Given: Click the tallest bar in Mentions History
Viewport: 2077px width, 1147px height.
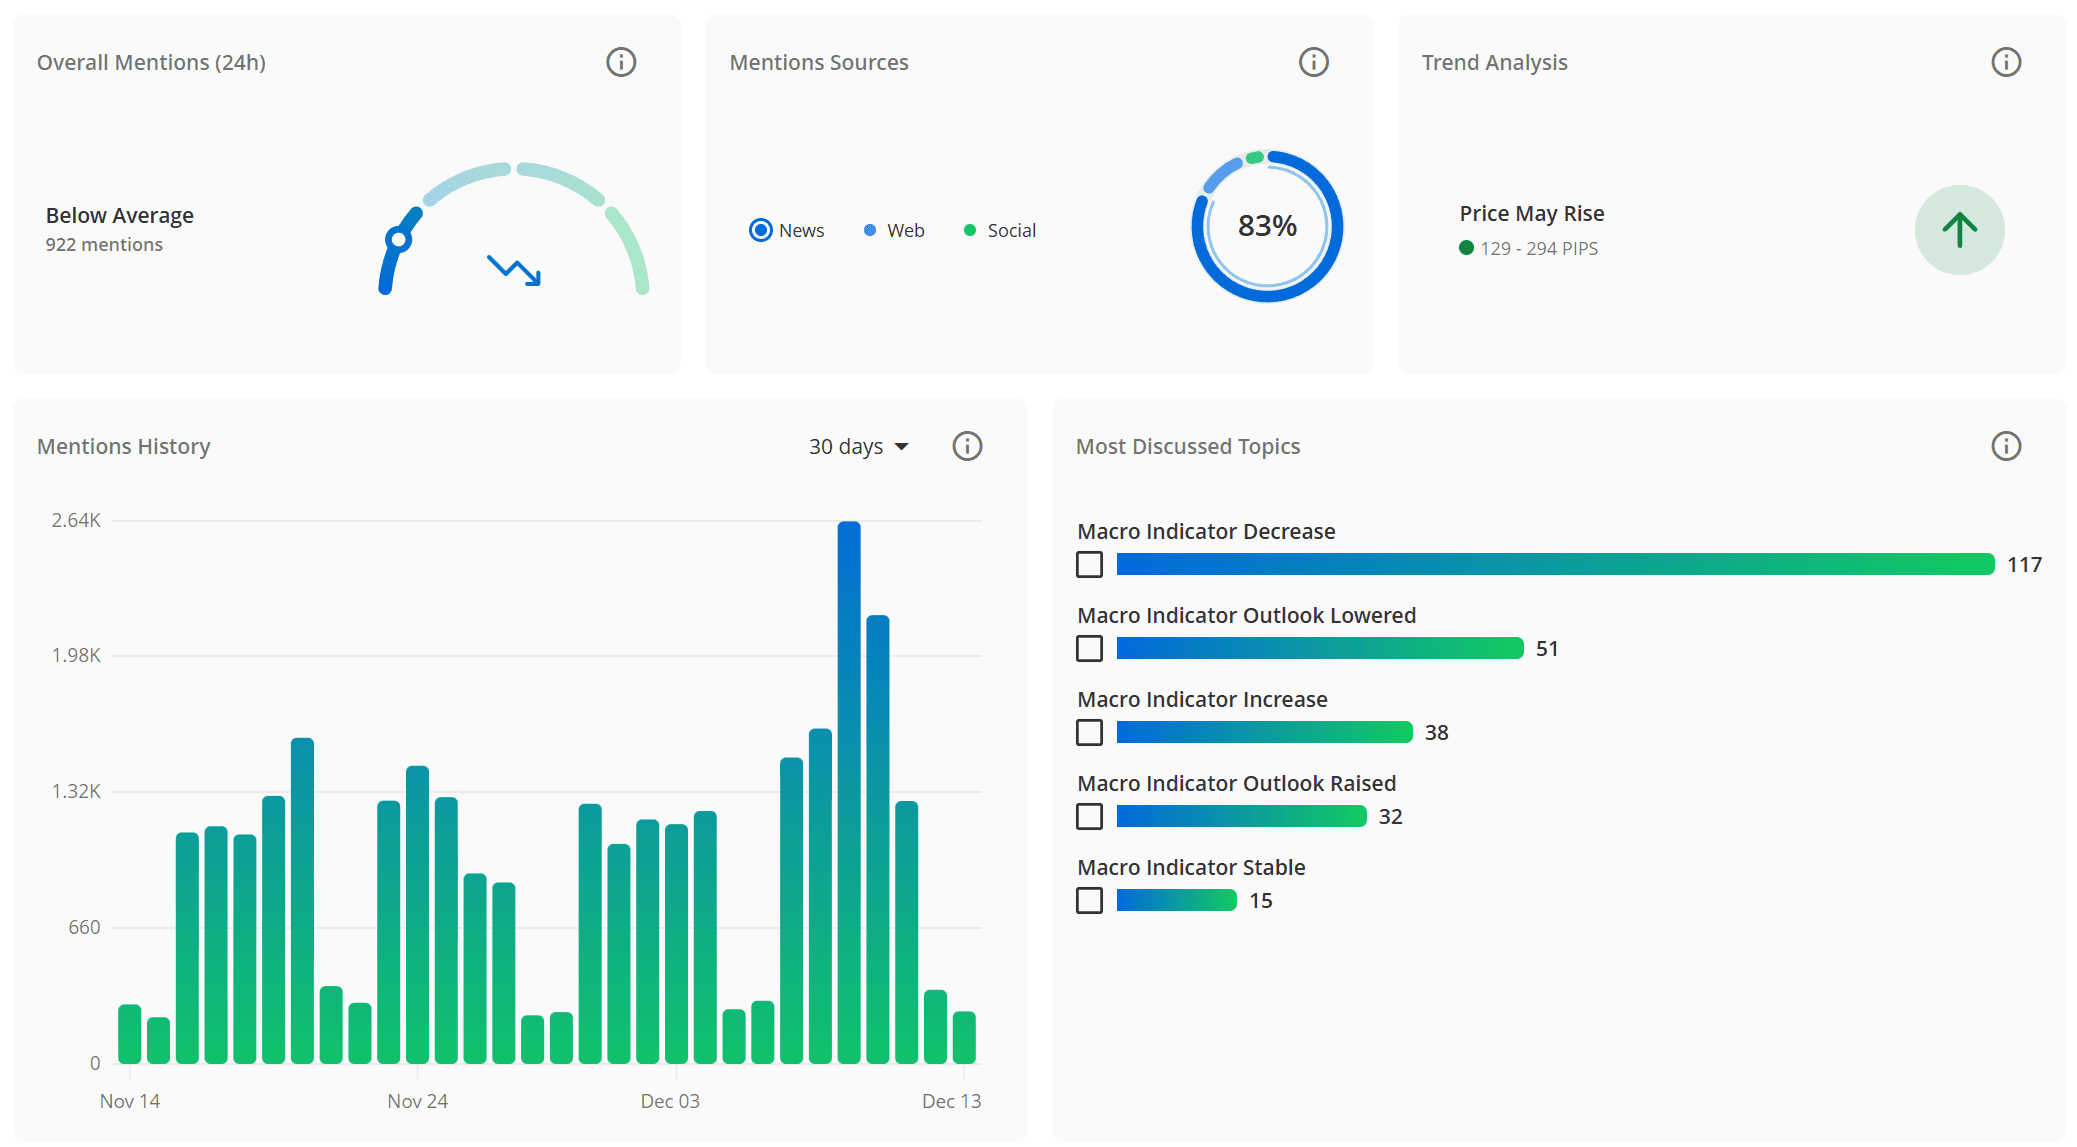Looking at the screenshot, I should pyautogui.click(x=849, y=790).
